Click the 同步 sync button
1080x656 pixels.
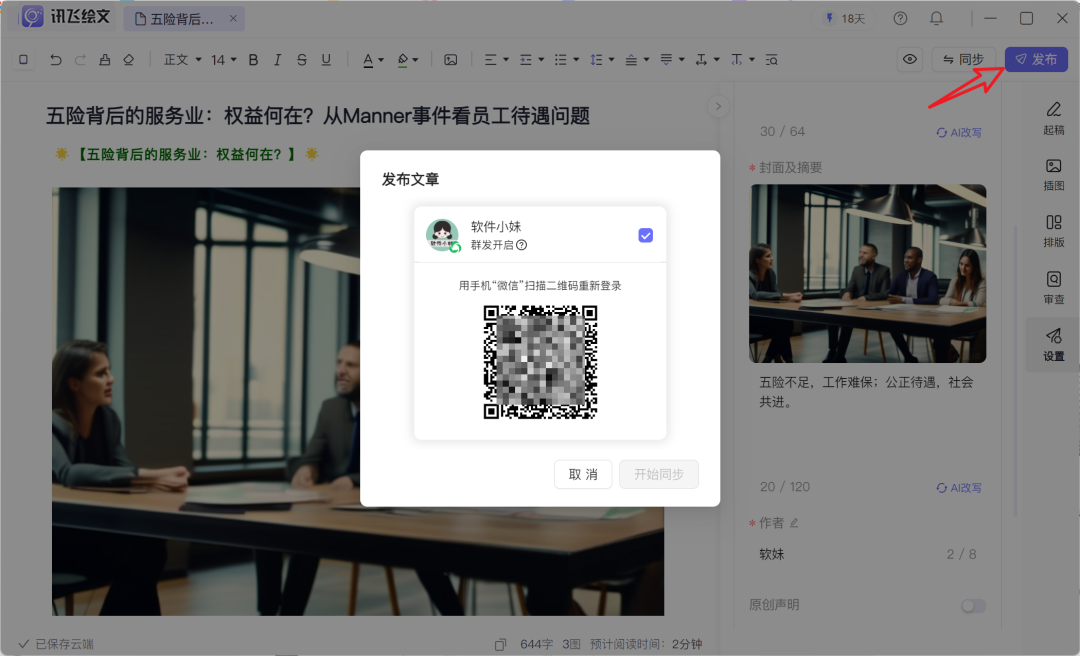(x=964, y=59)
